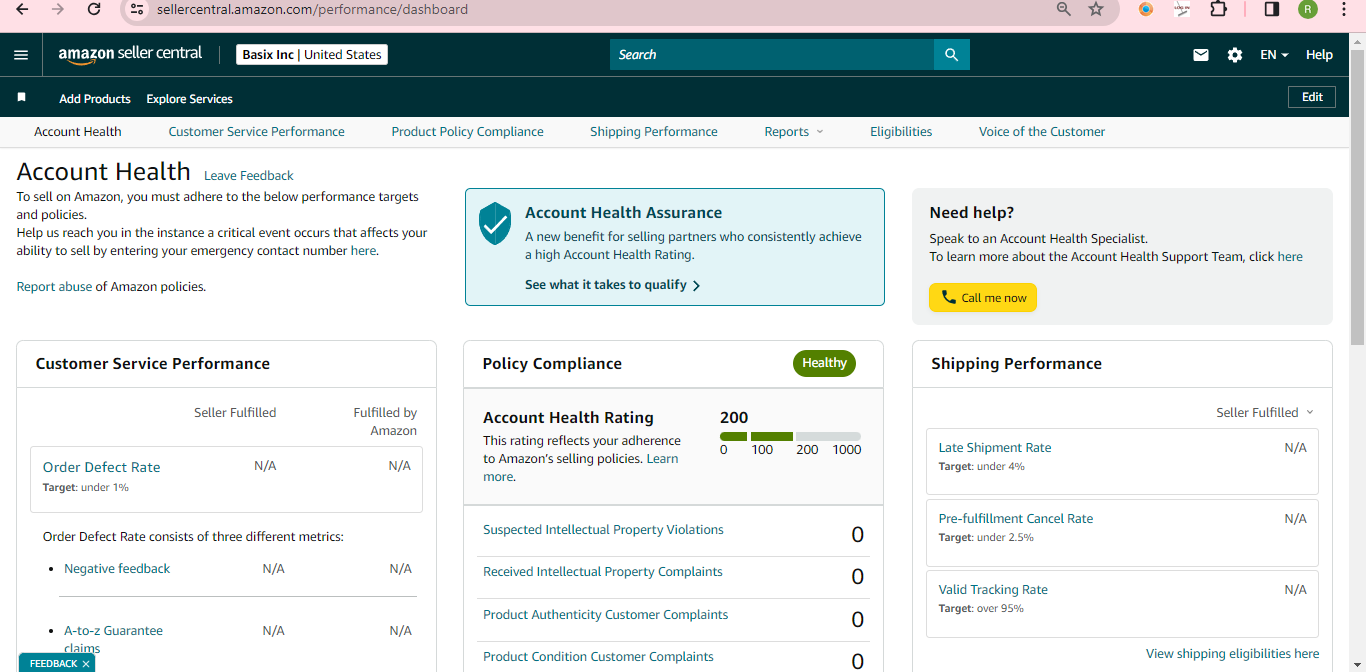Screen dimensions: 1366x672
Task: Open the Help link in header
Action: (x=1319, y=55)
